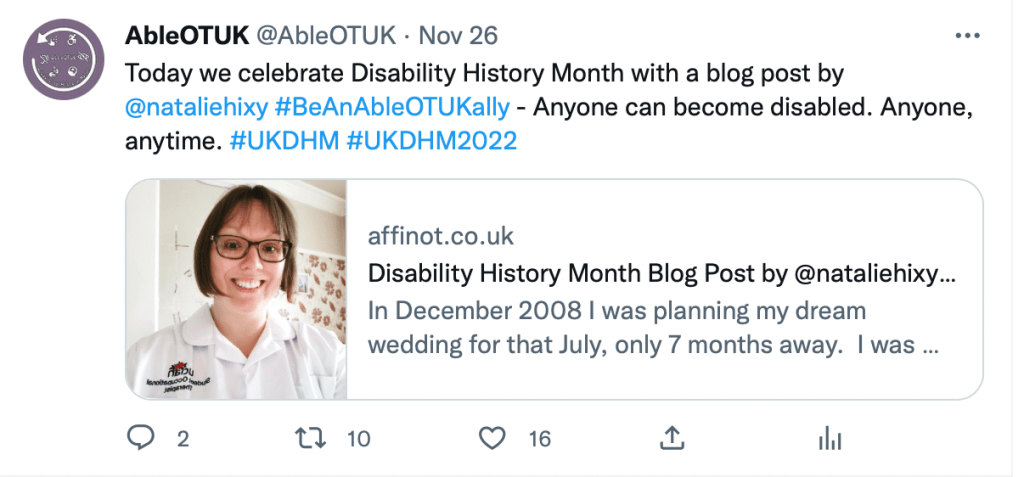Click the retweet count number 10
Viewport: 1024px width, 477px height.
tap(359, 438)
